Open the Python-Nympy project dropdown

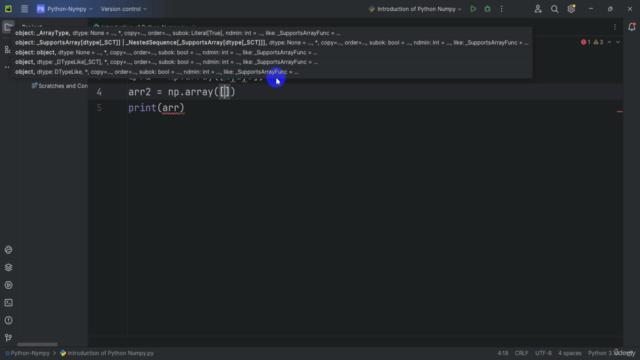[64, 9]
